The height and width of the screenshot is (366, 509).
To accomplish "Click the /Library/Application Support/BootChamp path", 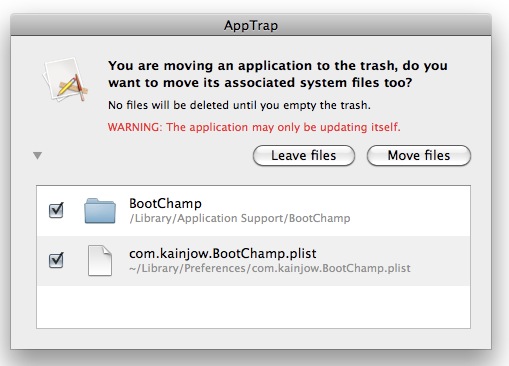I will click(x=240, y=218).
